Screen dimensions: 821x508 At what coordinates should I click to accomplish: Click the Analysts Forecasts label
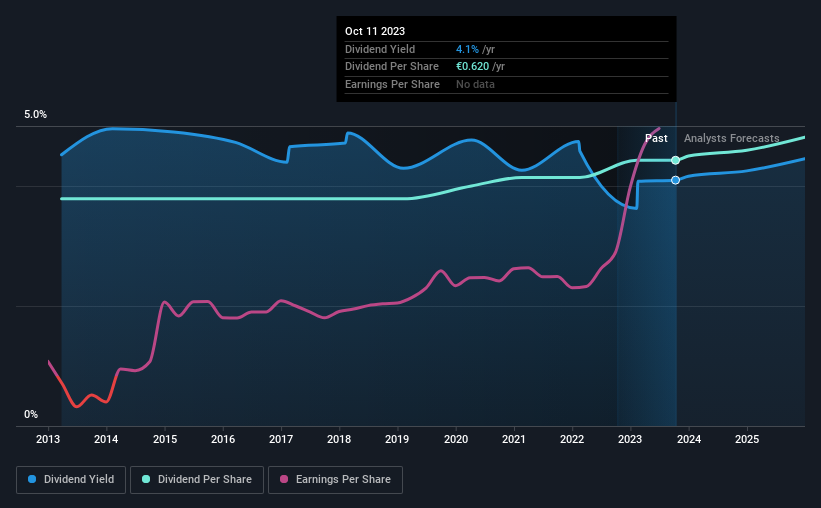(x=731, y=138)
